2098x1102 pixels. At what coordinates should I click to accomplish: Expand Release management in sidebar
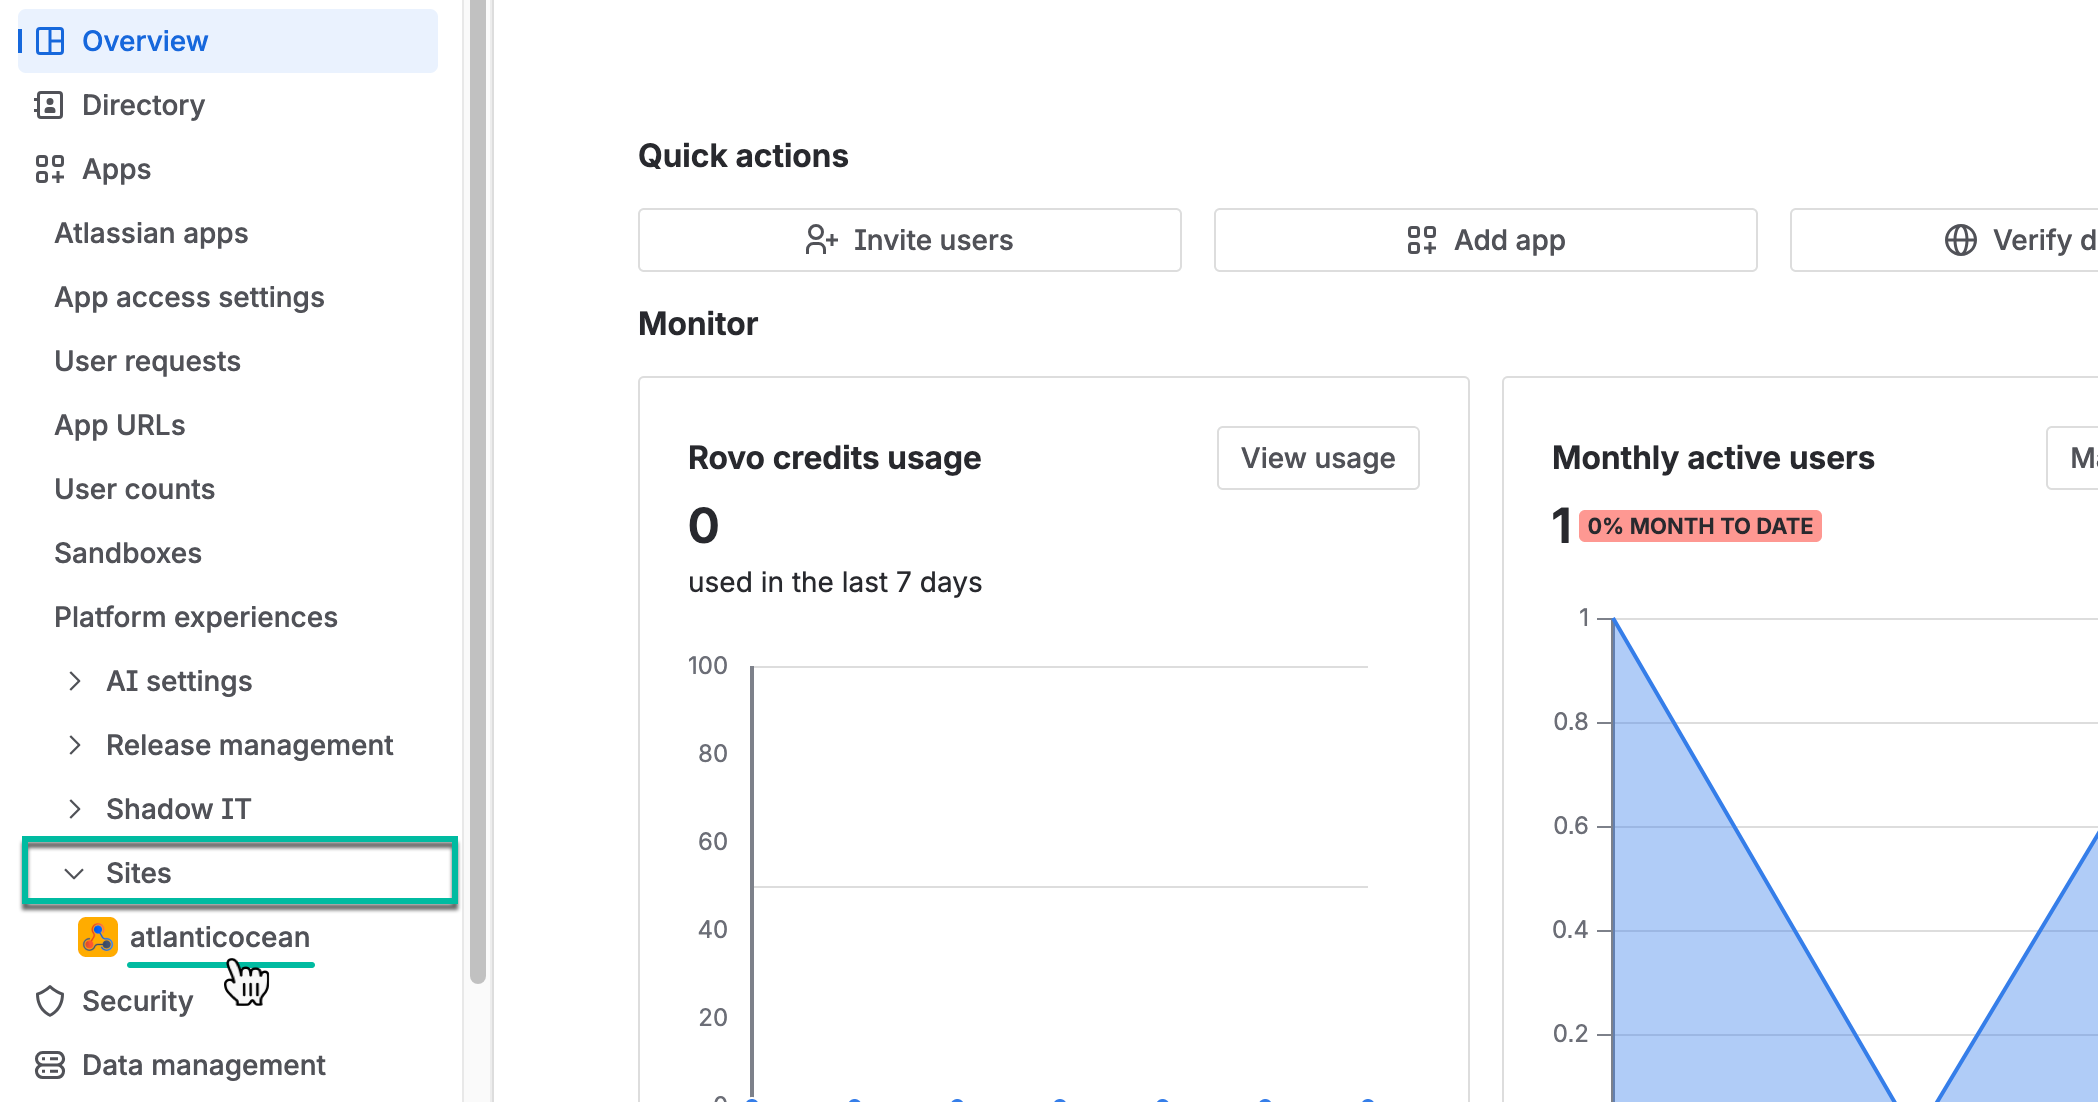point(75,744)
